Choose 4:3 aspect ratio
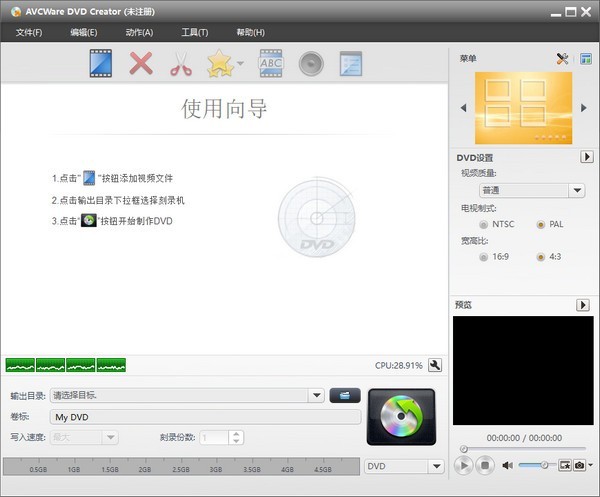The height and width of the screenshot is (497, 600). (x=541, y=257)
